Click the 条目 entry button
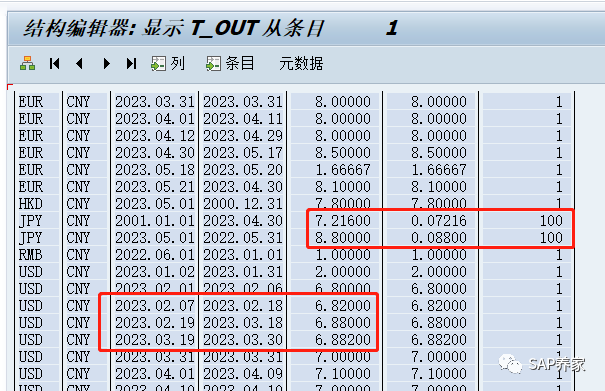 tap(230, 63)
